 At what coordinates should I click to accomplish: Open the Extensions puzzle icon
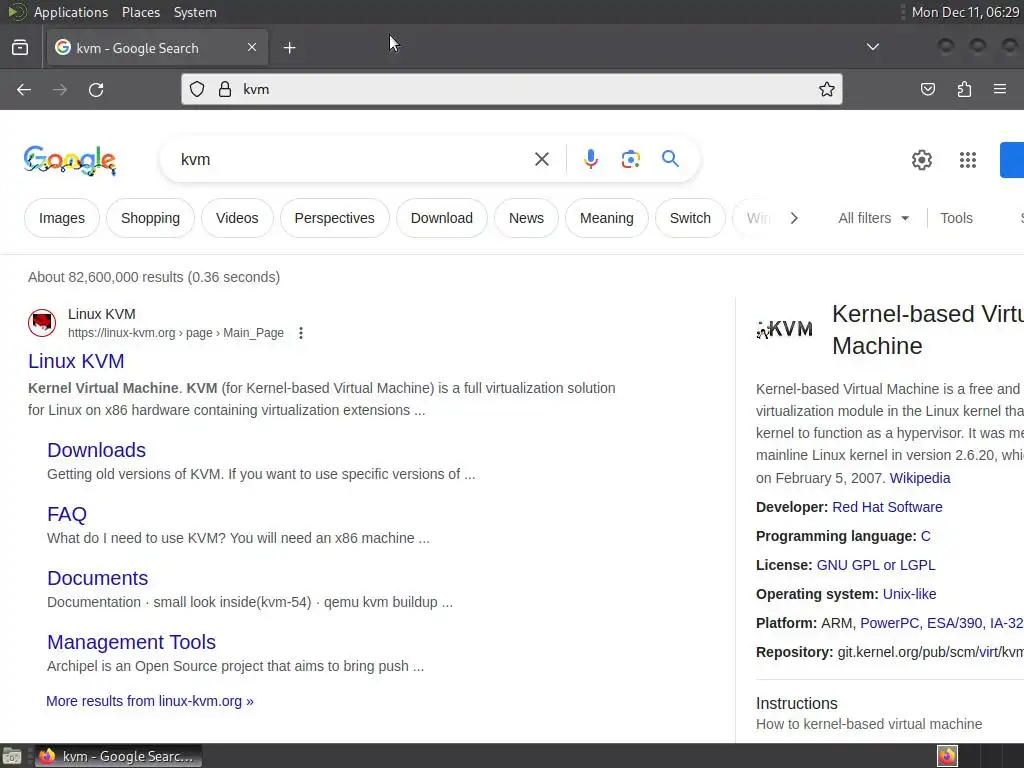click(x=964, y=89)
